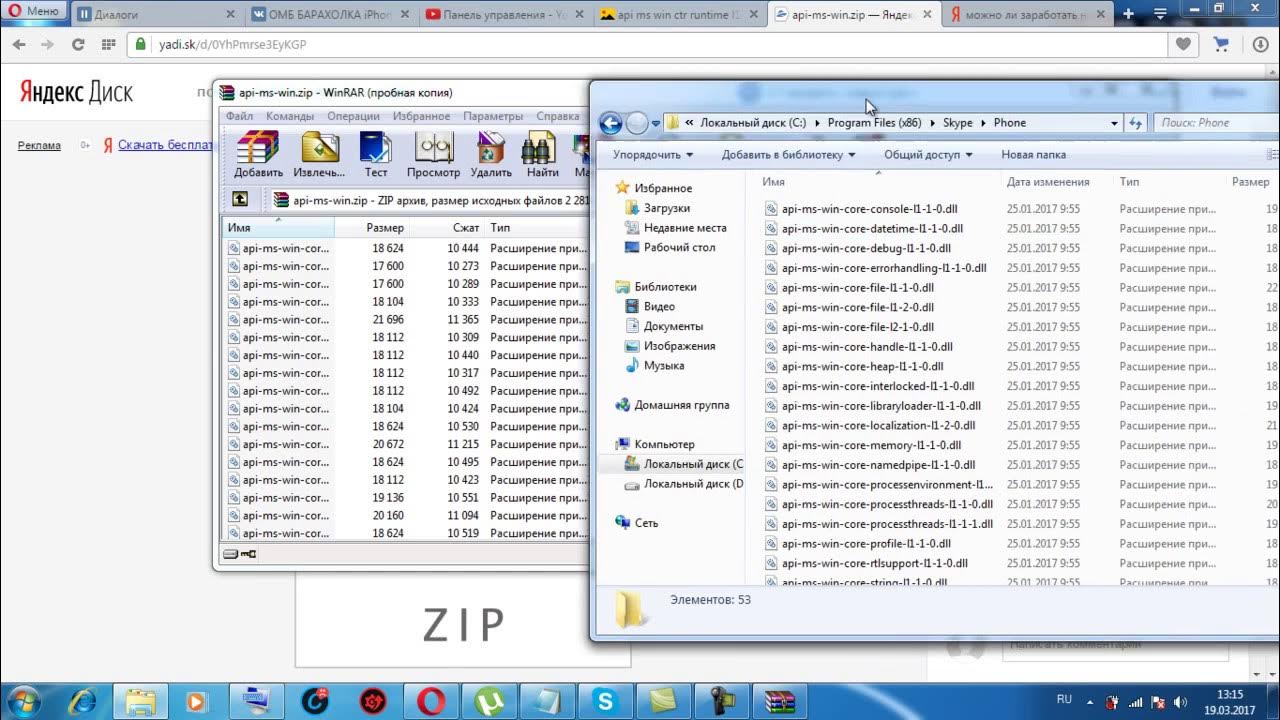Image resolution: width=1280 pixels, height=720 pixels.
Task: Select Локальный диск (D in sidebar
Action: [x=693, y=484]
